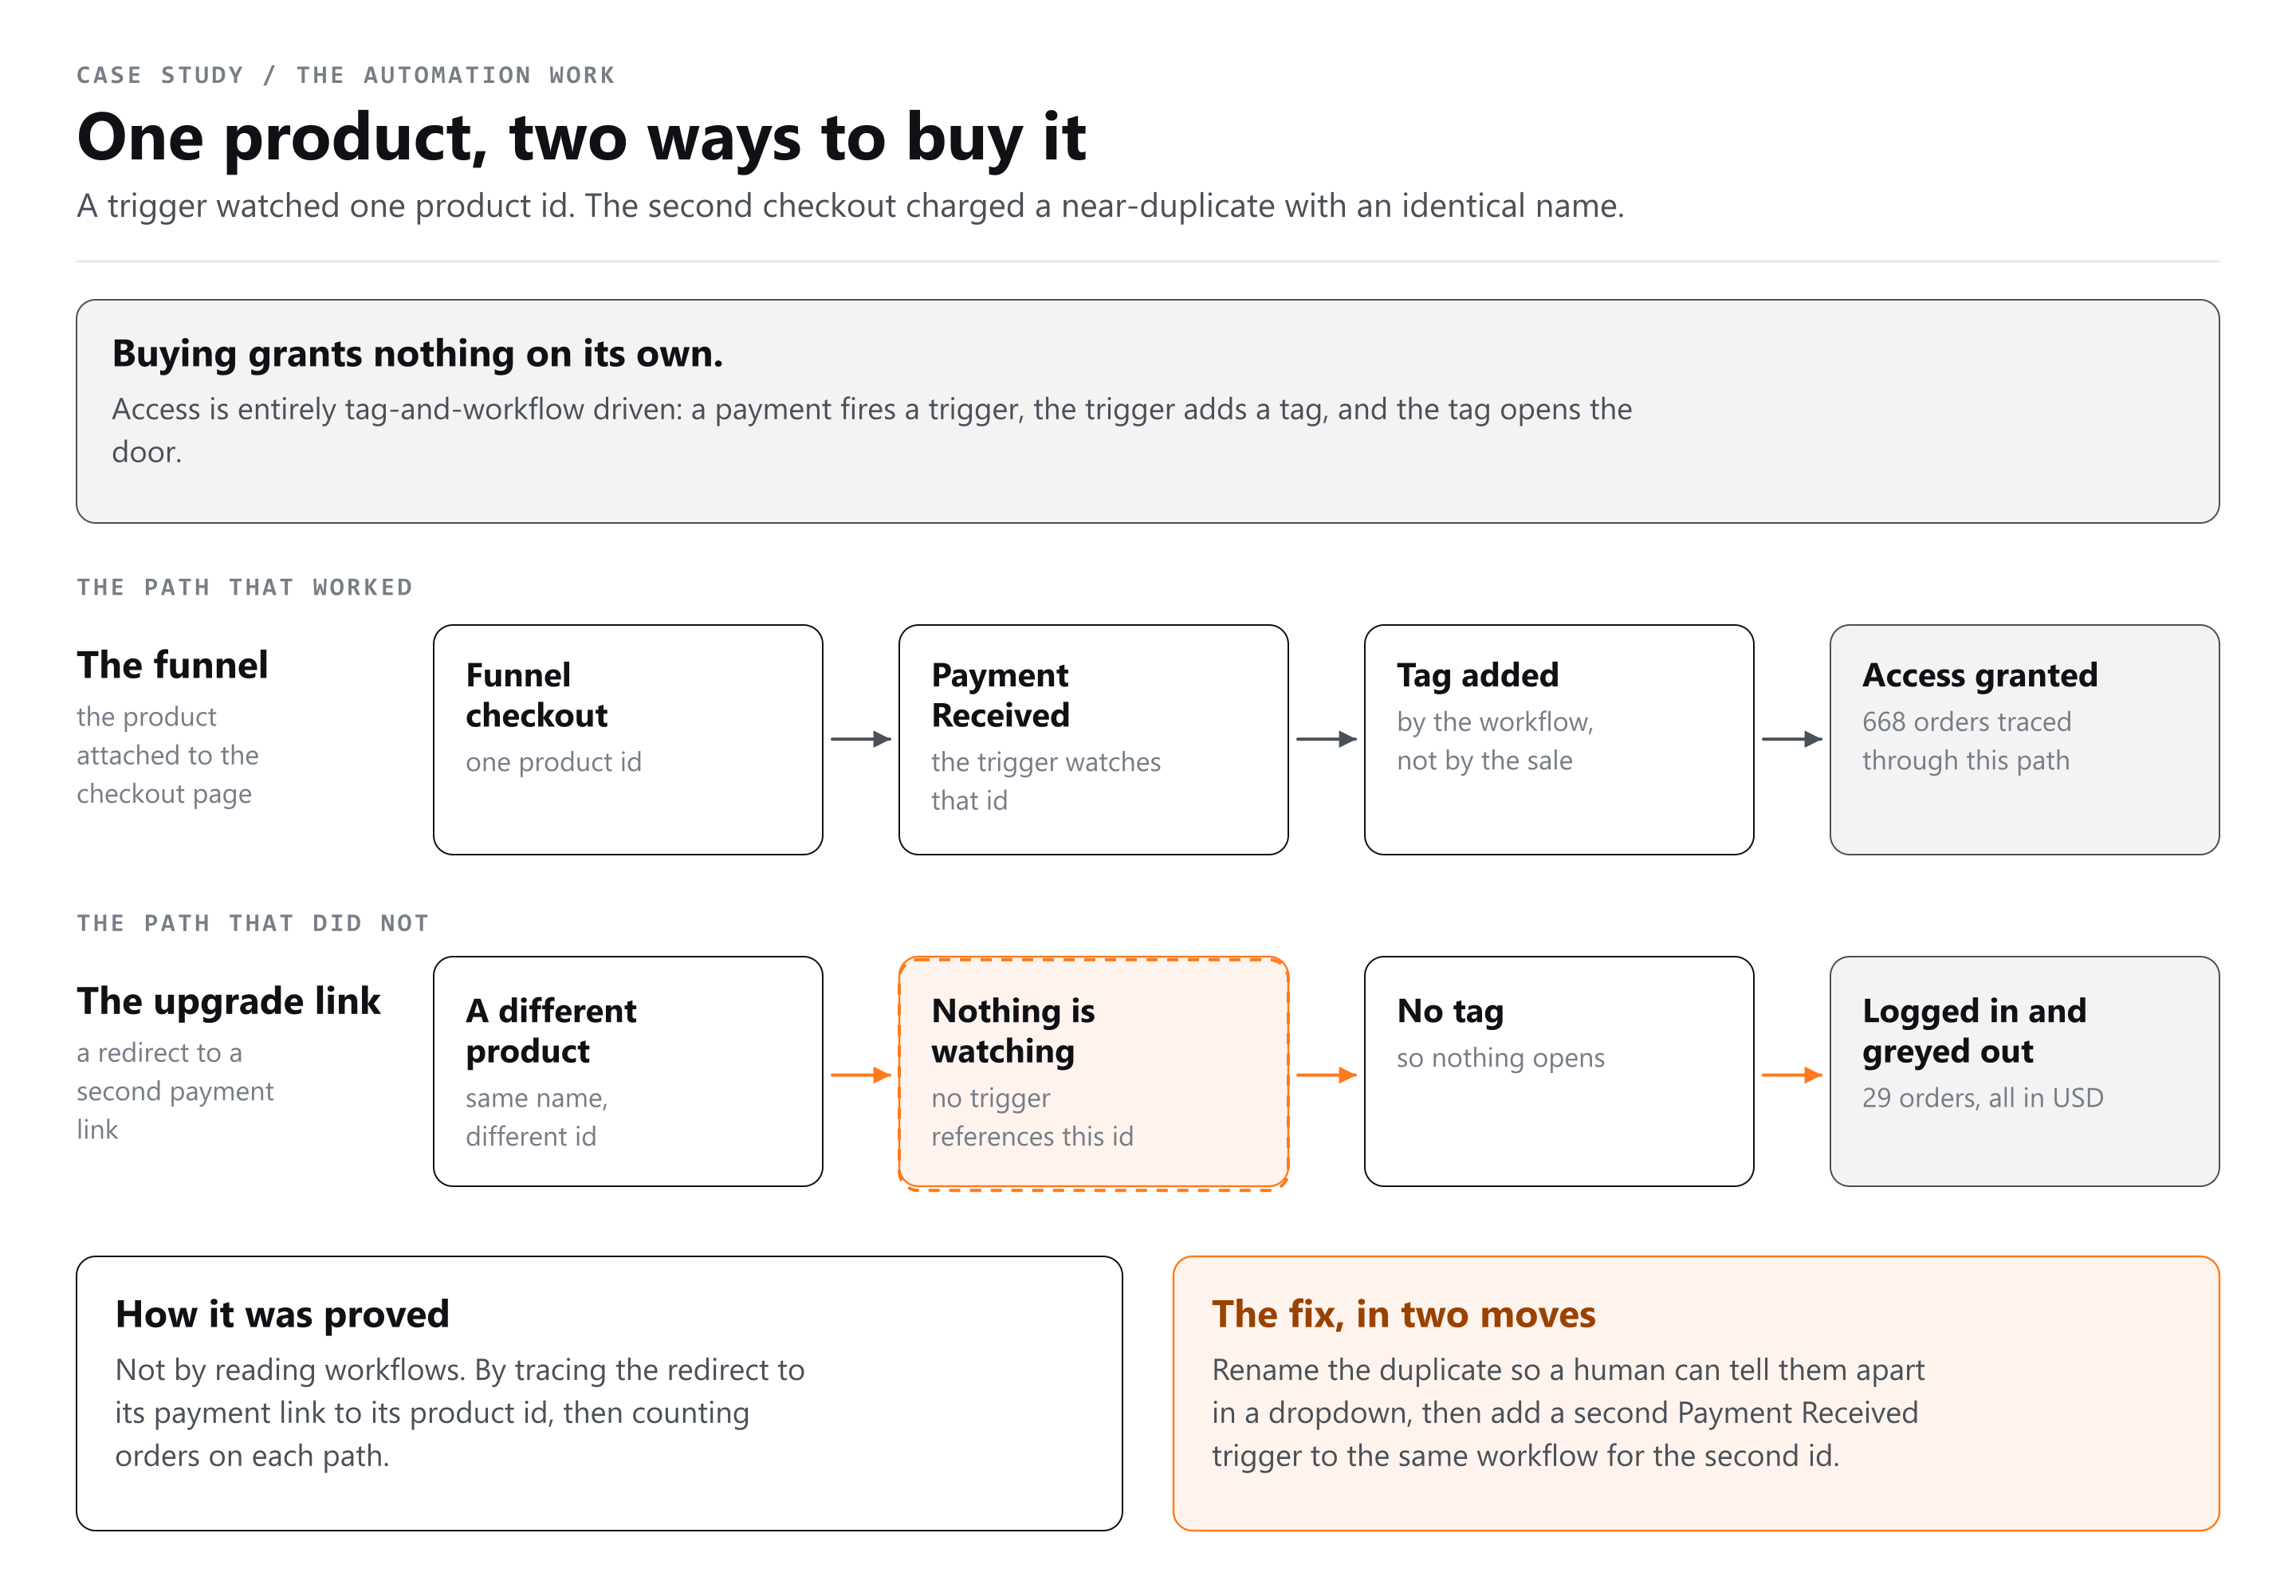Select the No tag step box
Image resolution: width=2296 pixels, height=1596 pixels.
[1559, 1072]
